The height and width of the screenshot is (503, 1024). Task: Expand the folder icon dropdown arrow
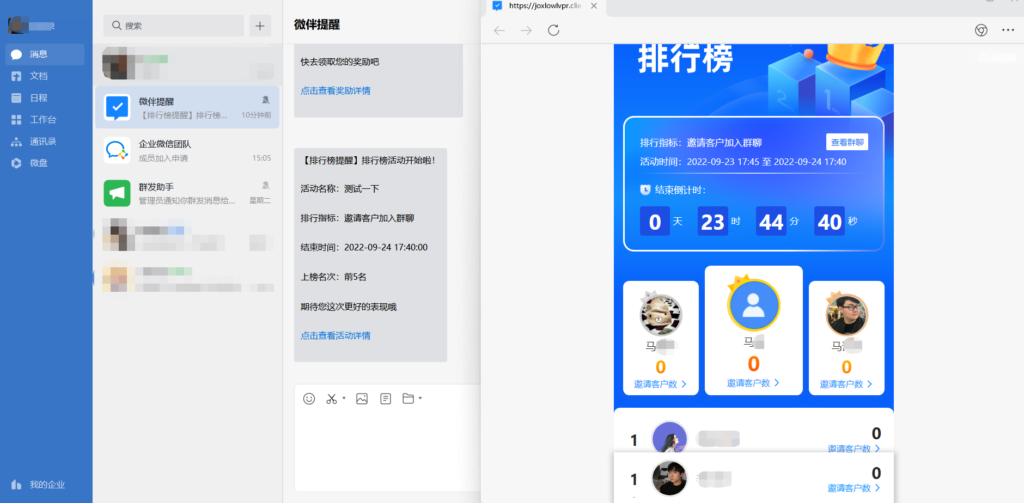tap(420, 399)
